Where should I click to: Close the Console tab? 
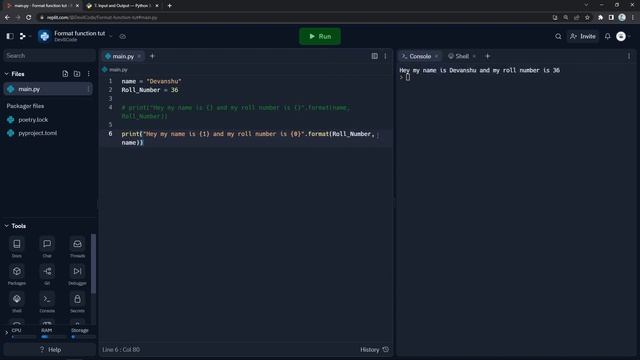437,56
